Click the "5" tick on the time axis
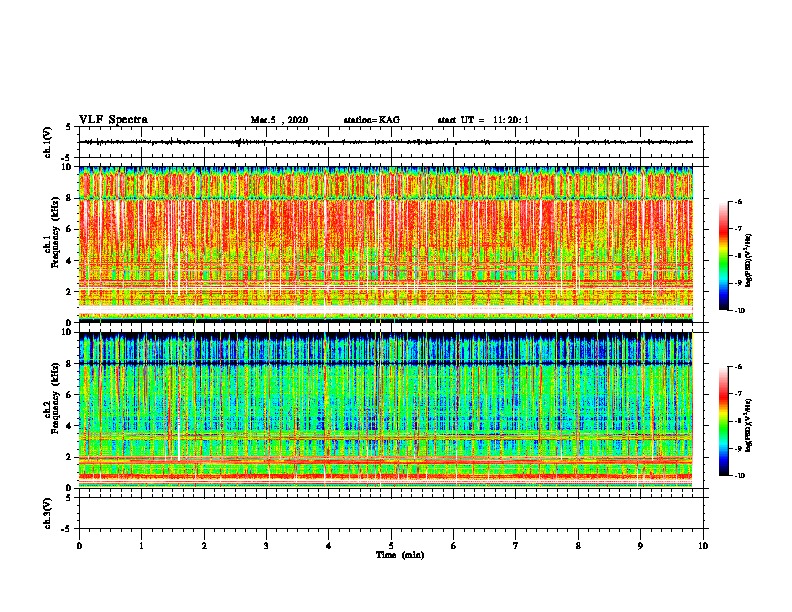 click(x=391, y=546)
